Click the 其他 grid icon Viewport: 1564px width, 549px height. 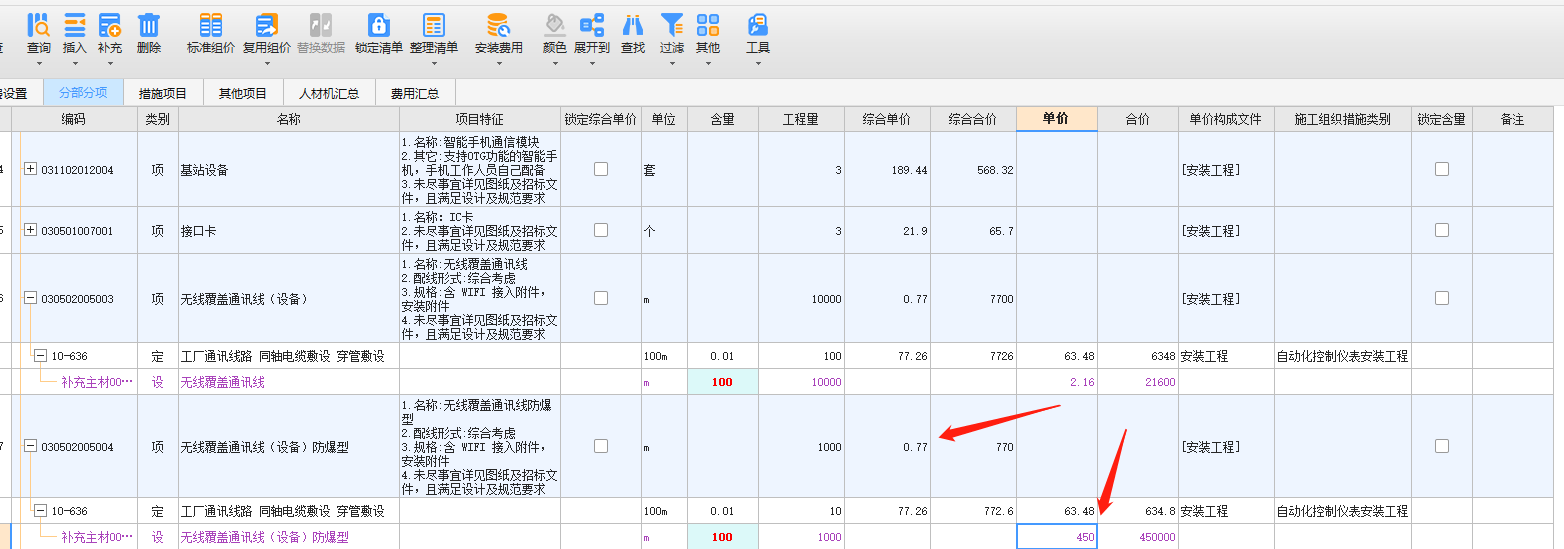[708, 25]
